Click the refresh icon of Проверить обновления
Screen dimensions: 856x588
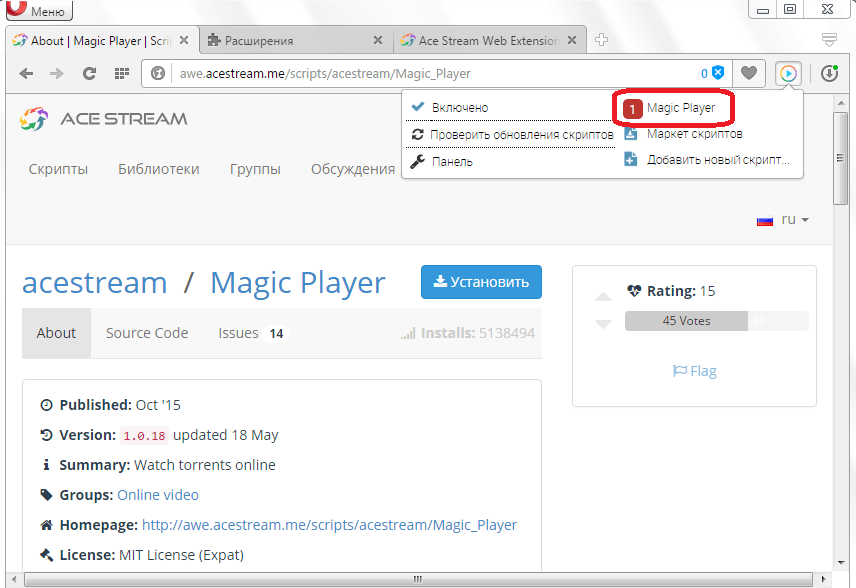pyautogui.click(x=418, y=134)
